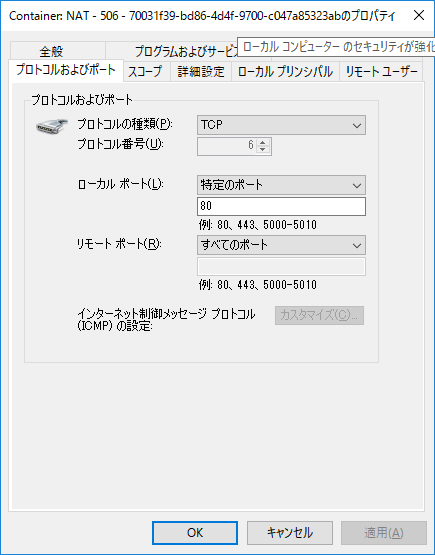Image resolution: width=435 pixels, height=555 pixels.
Task: Switch to the スコープ tab
Action: pyautogui.click(x=145, y=71)
